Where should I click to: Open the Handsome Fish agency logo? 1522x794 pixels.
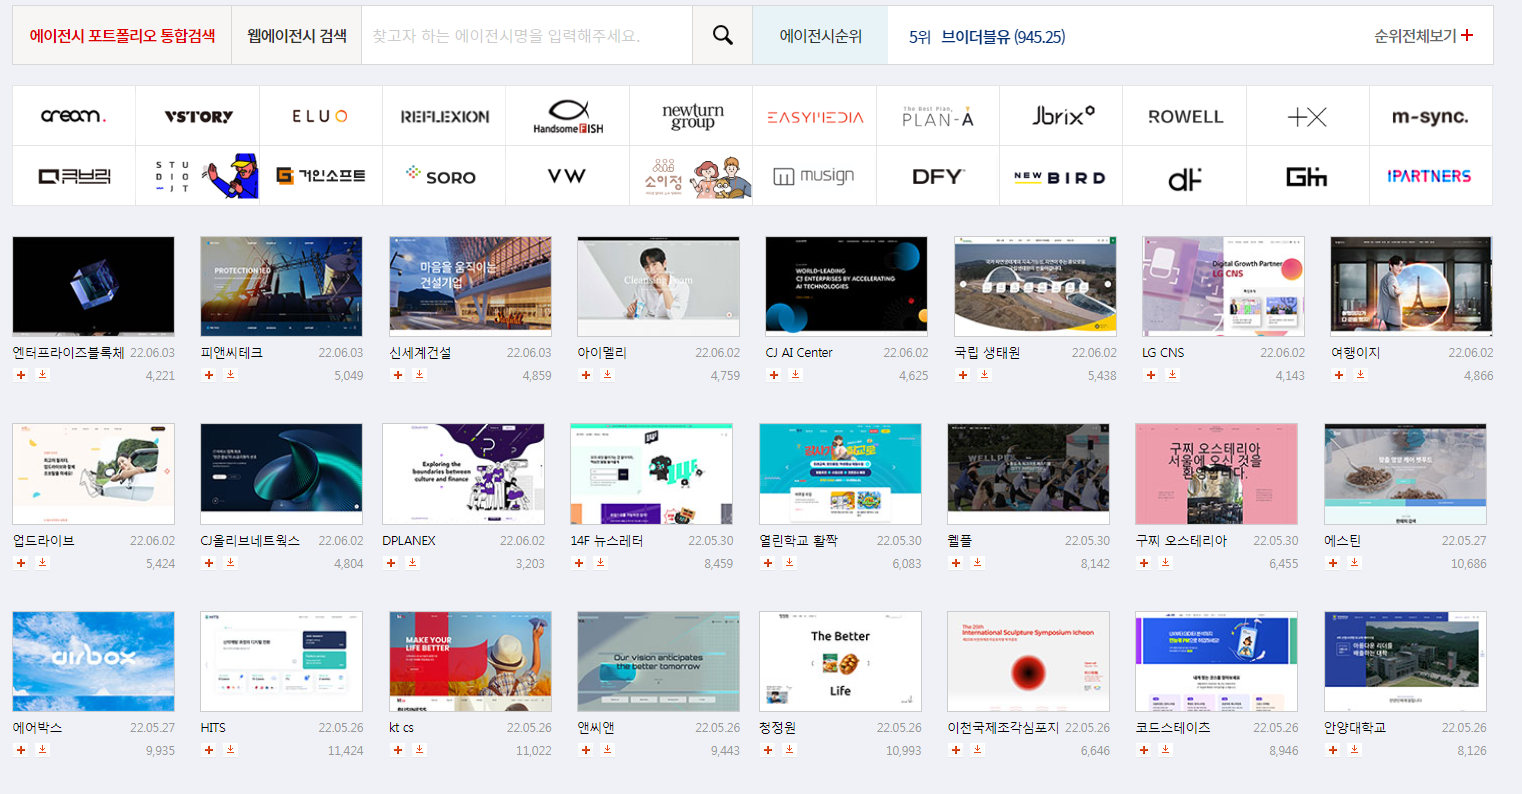[568, 116]
